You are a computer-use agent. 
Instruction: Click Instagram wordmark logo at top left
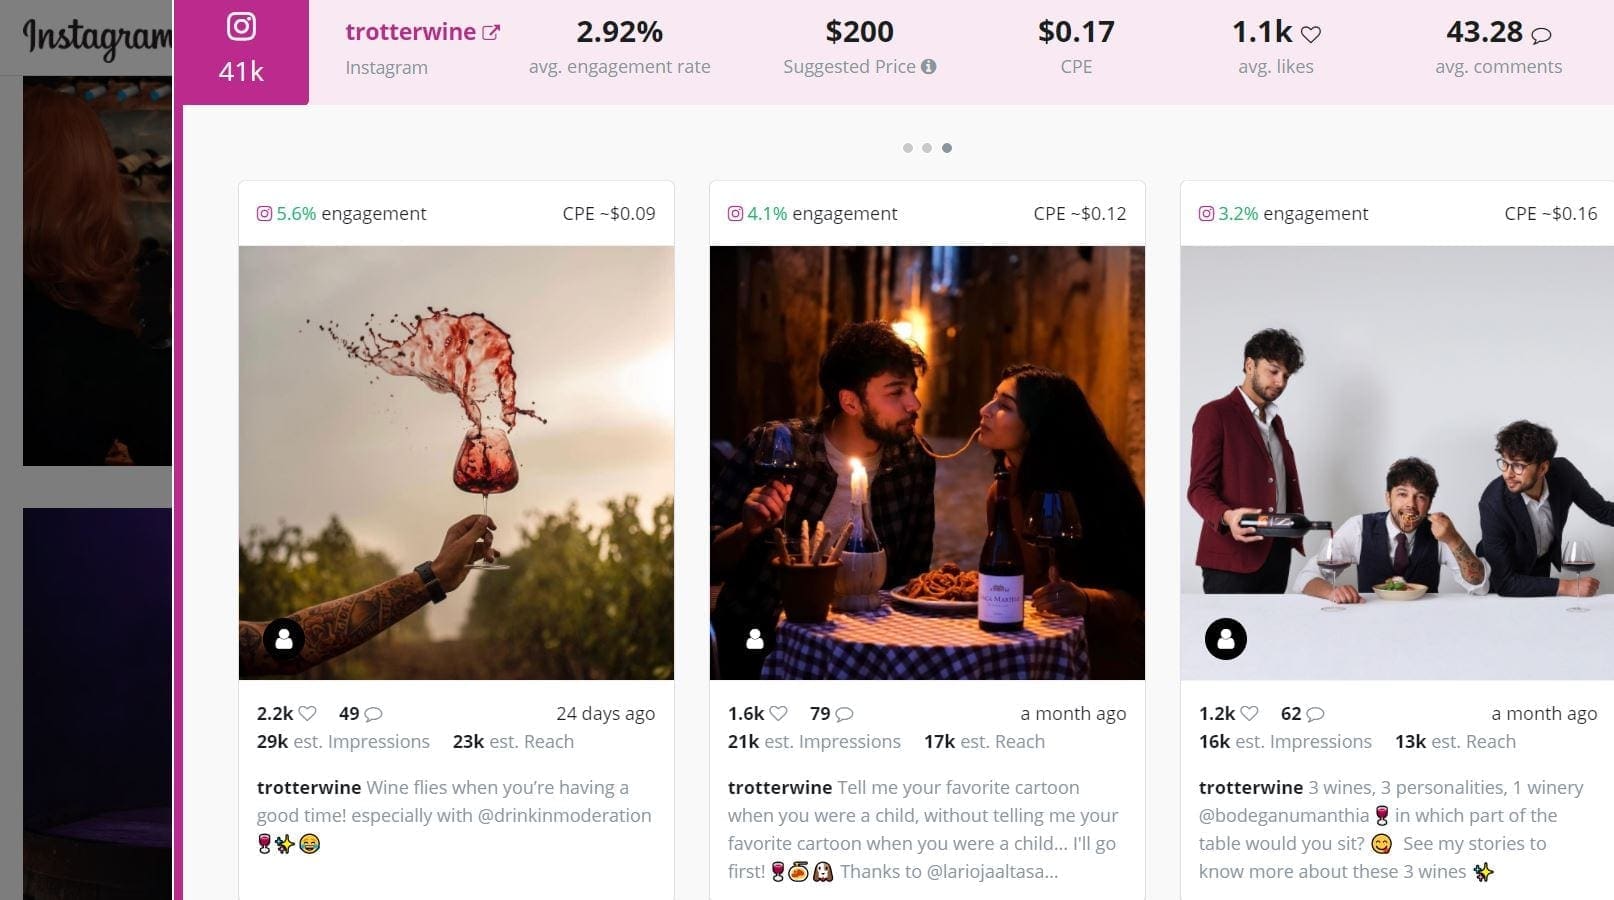coord(96,38)
